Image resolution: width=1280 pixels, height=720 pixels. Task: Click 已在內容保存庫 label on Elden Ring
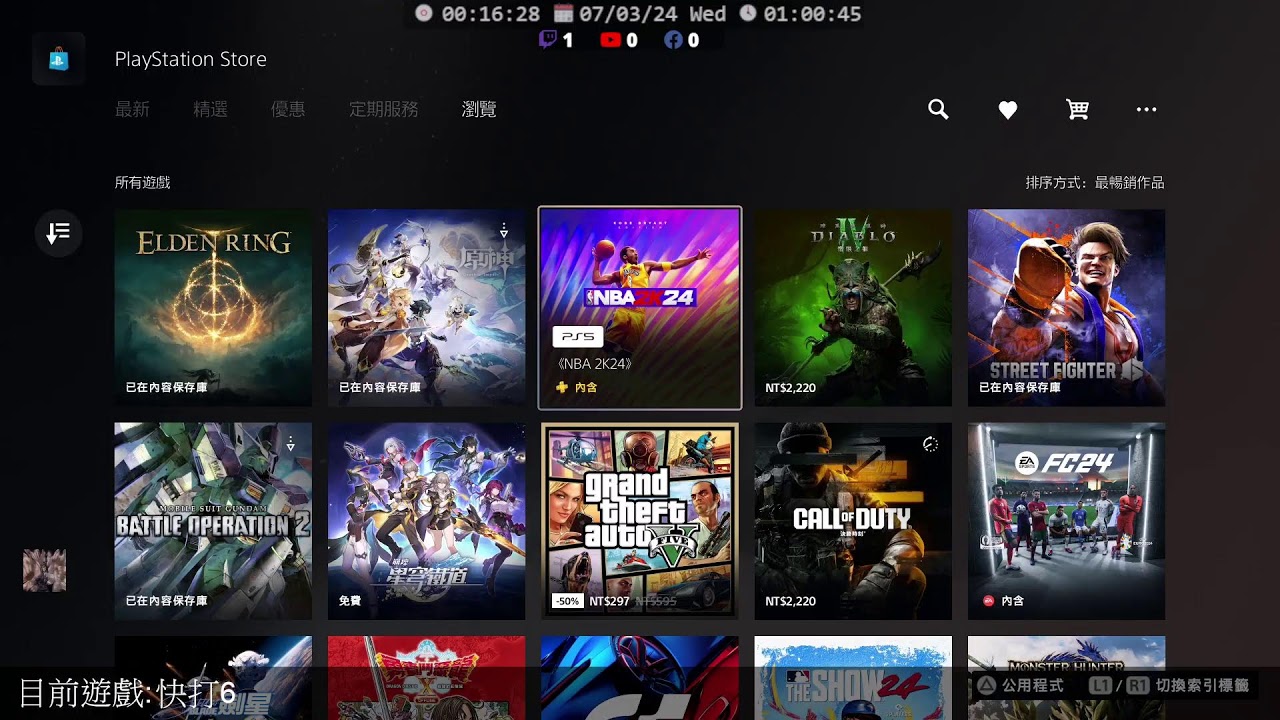tap(166, 388)
